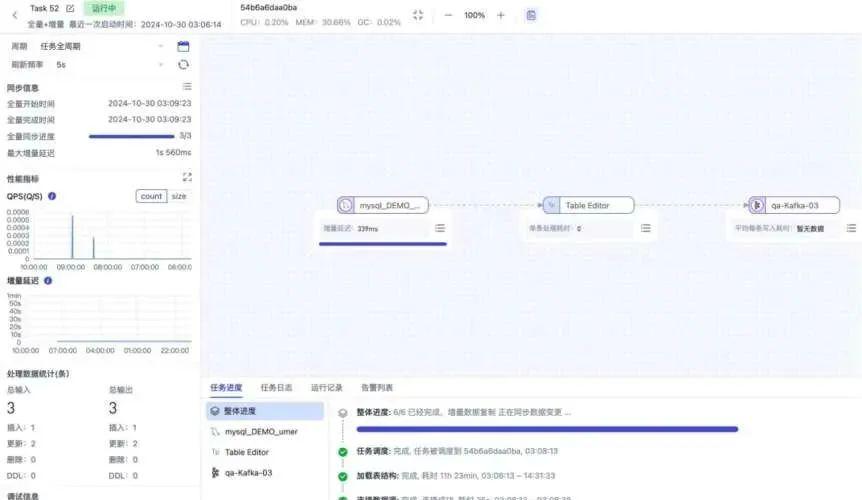Select qa-Kafka-03 in the progress list
862x500 pixels.
coord(265,473)
